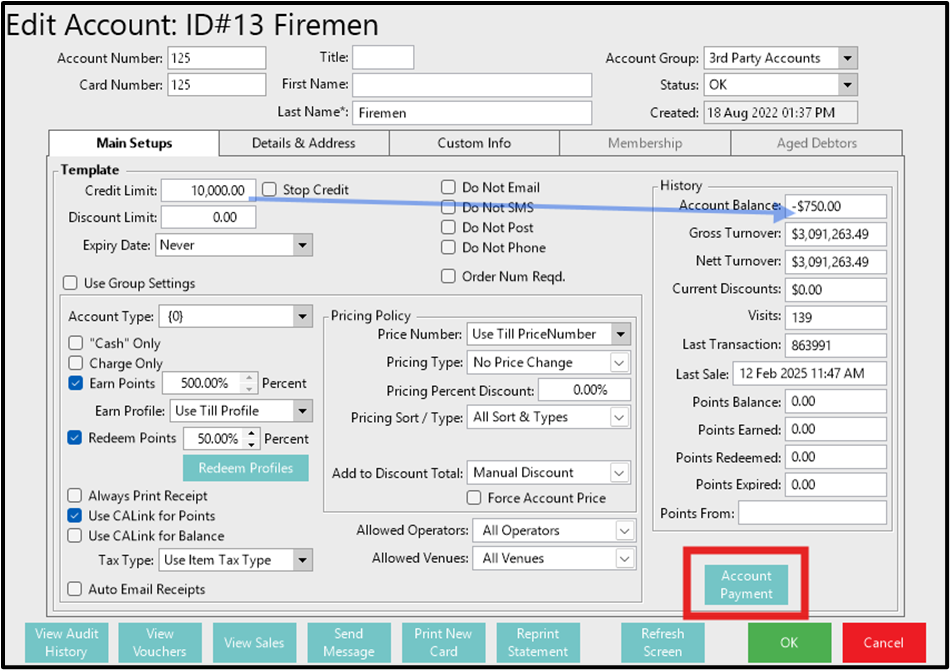Increase the Earn Points percent stepper
950x670 pixels.
pyautogui.click(x=251, y=378)
